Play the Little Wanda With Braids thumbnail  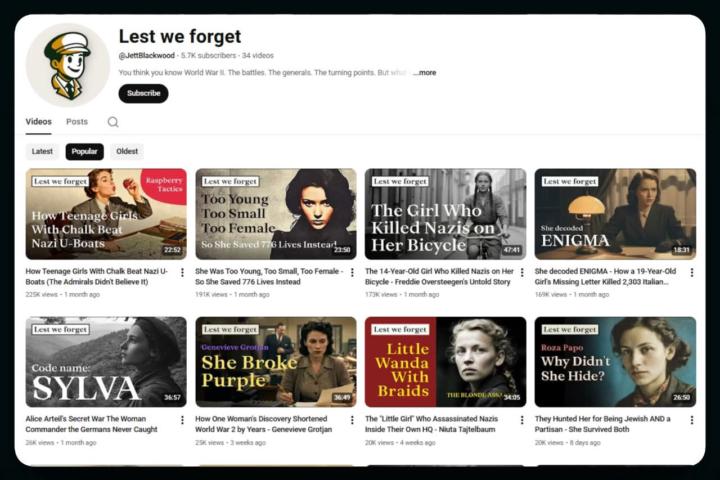(445, 362)
